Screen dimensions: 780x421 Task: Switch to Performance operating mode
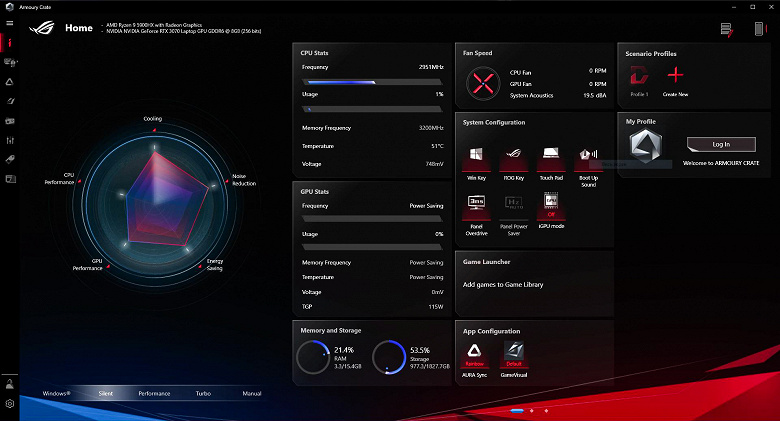[x=154, y=394]
